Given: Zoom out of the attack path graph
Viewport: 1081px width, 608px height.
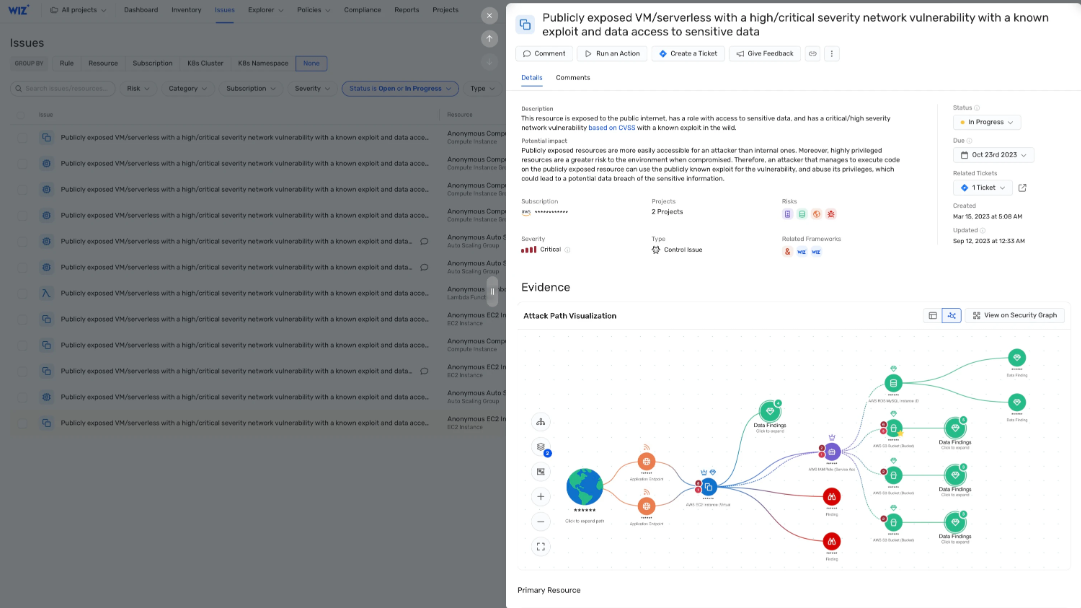Looking at the screenshot, I should 541,521.
